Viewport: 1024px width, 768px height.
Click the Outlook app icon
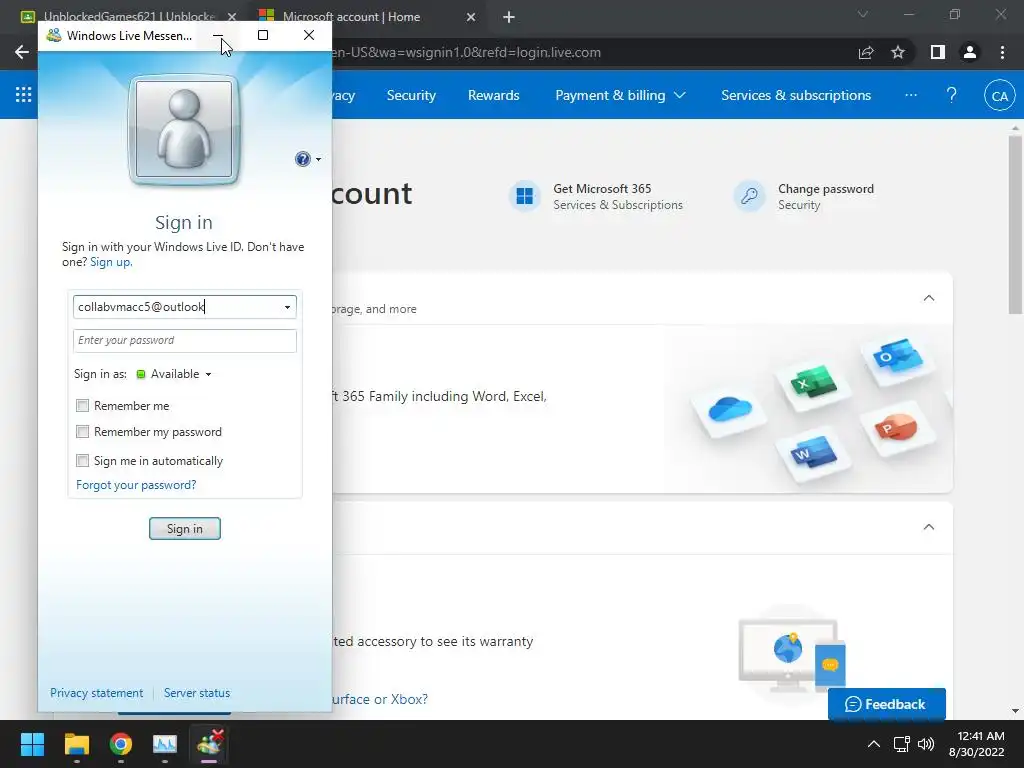click(898, 356)
